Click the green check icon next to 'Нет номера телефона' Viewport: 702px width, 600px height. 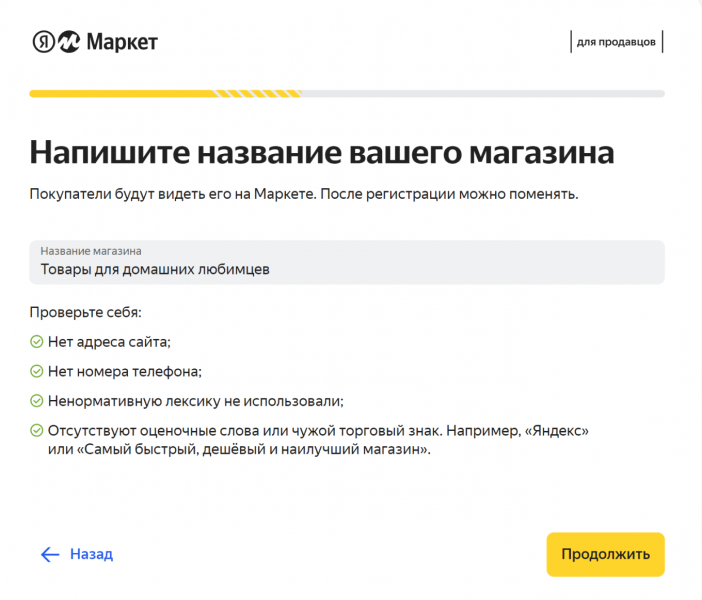click(x=36, y=371)
